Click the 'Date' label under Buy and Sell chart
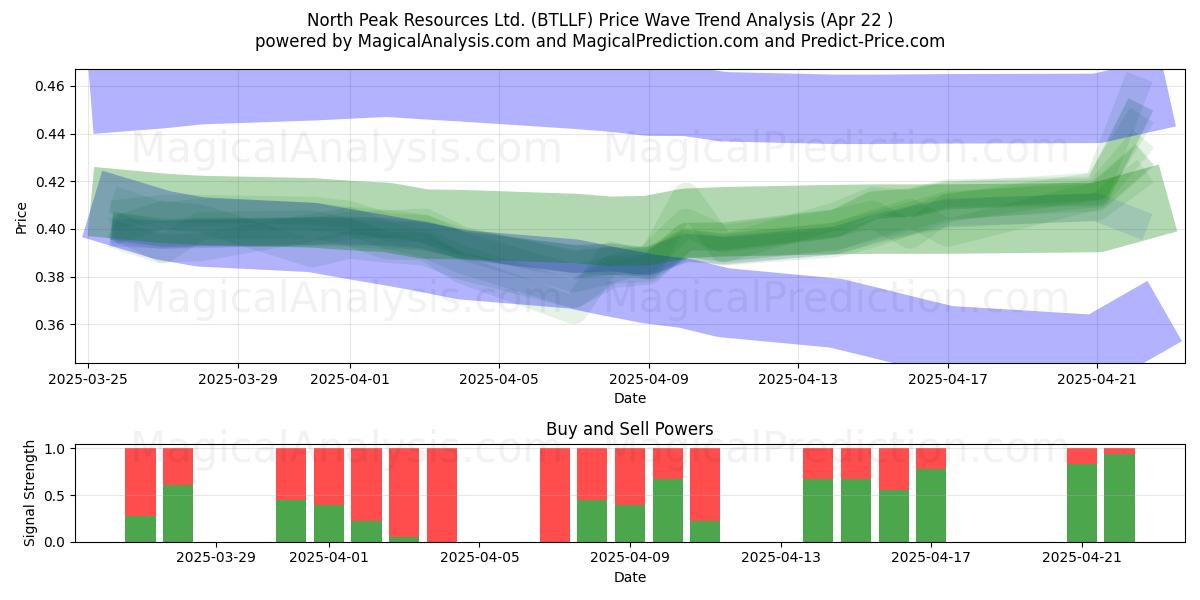The height and width of the screenshot is (600, 1200). 630,577
